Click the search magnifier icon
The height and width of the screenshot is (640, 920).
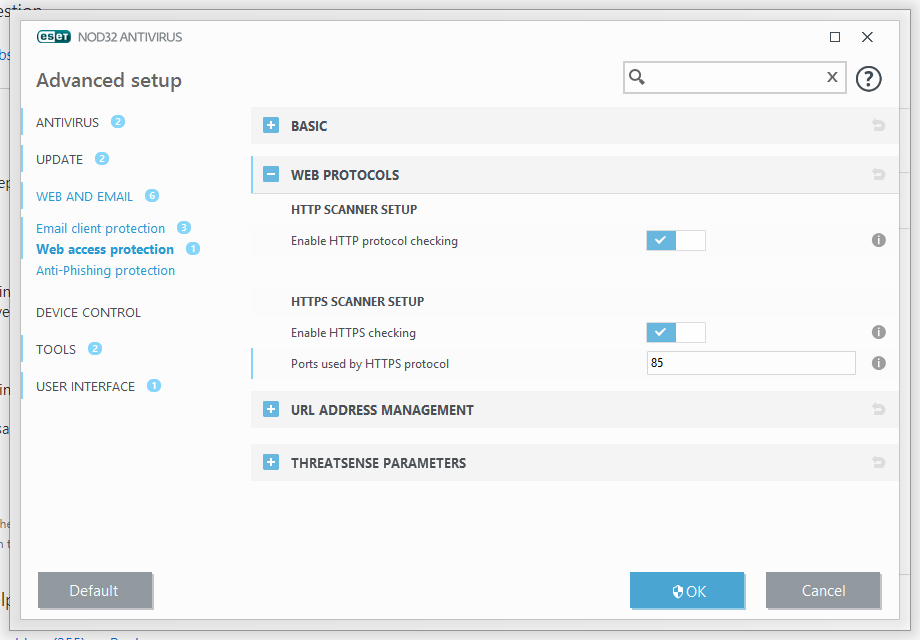637,77
